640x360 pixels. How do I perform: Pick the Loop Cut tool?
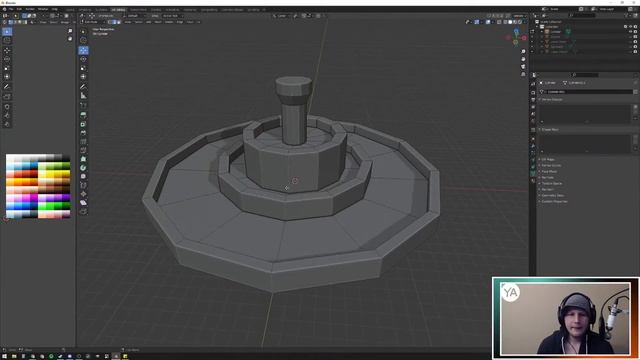[83, 142]
